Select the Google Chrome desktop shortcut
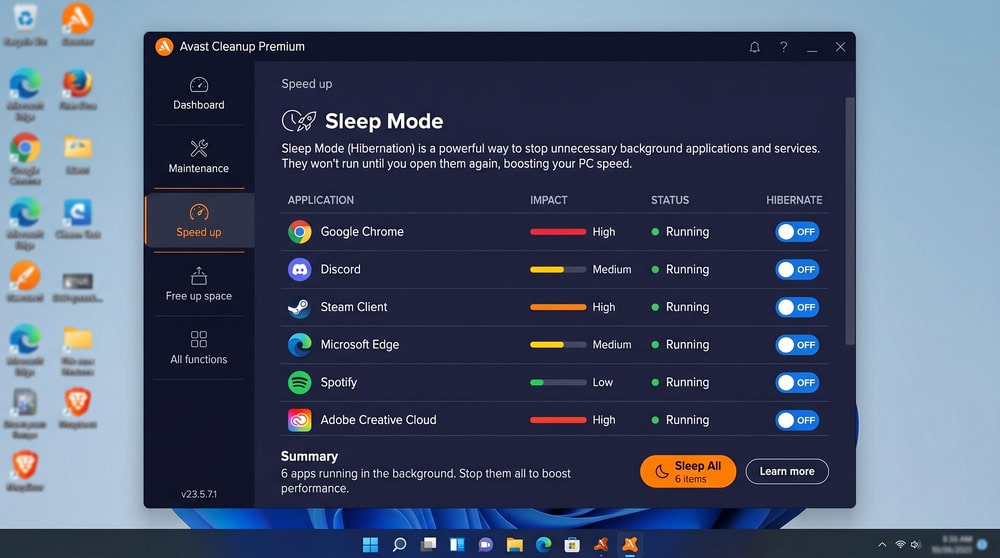 click(x=25, y=159)
